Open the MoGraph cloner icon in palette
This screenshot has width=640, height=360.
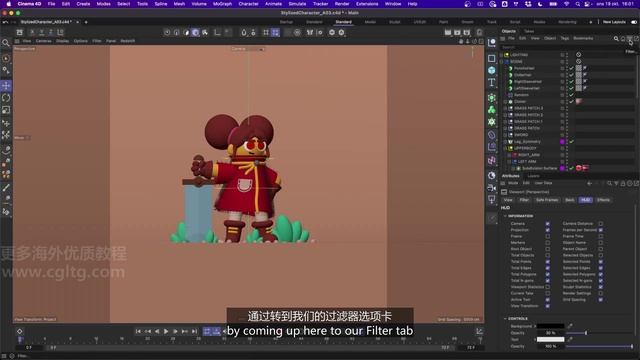[492, 109]
